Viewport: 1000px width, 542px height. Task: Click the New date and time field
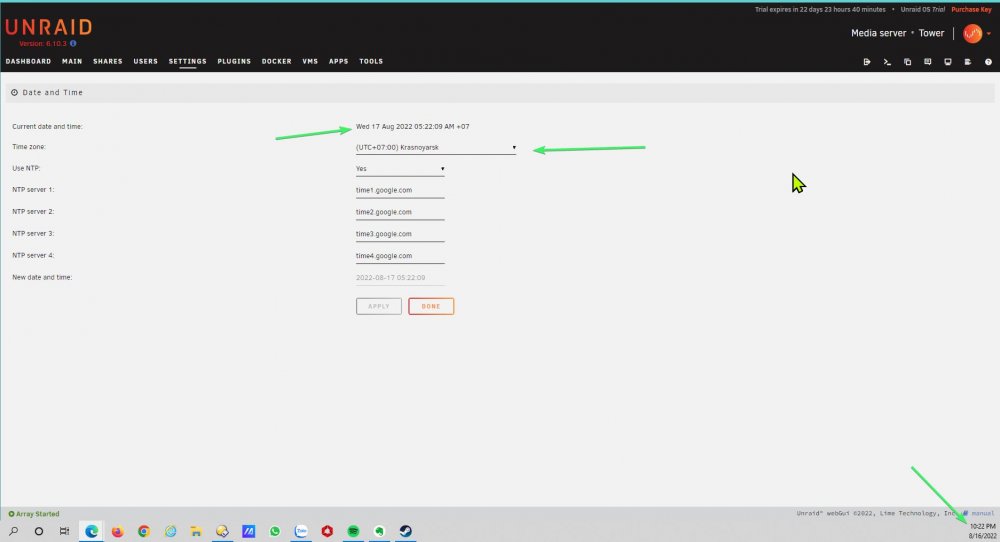click(400, 278)
